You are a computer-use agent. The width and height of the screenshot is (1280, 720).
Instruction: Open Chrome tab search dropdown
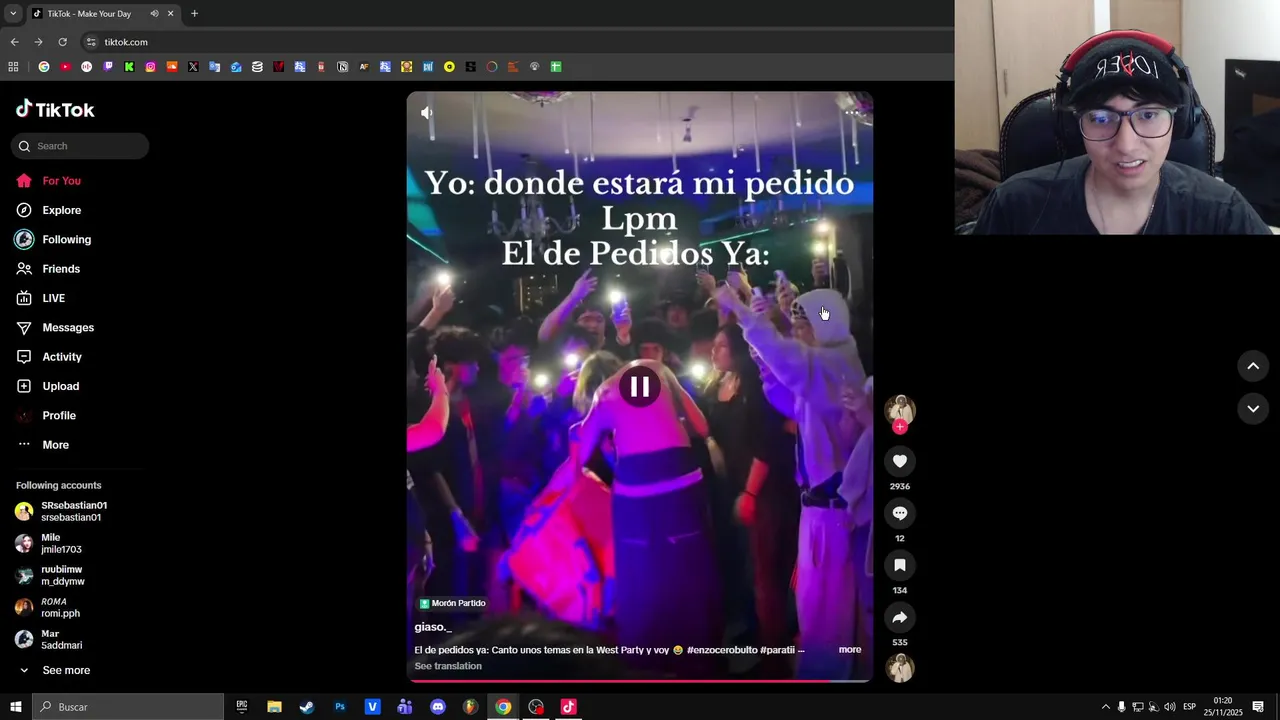coord(13,14)
